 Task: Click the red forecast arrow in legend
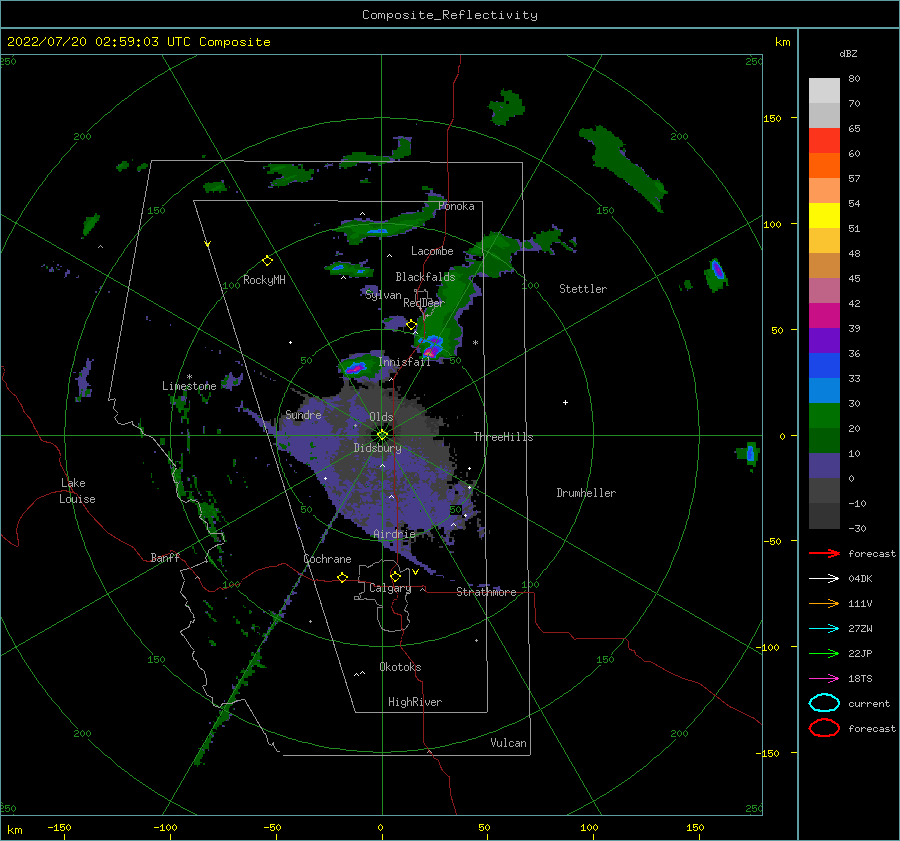click(x=824, y=553)
